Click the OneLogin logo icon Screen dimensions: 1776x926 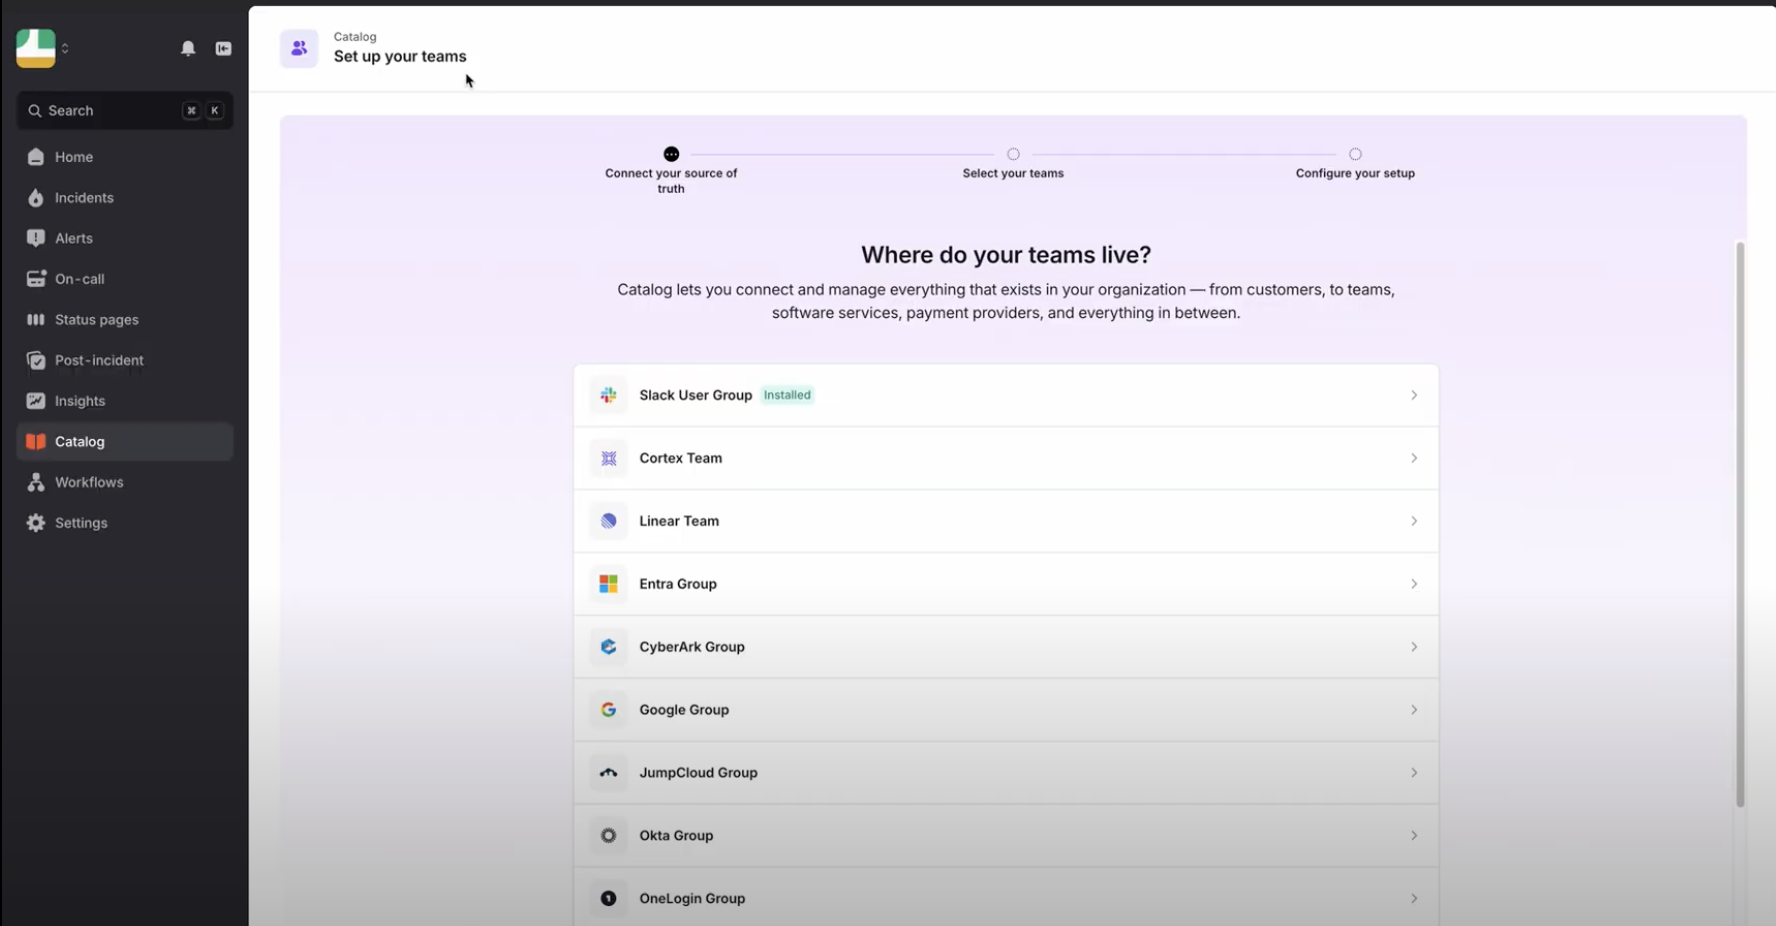(x=608, y=898)
